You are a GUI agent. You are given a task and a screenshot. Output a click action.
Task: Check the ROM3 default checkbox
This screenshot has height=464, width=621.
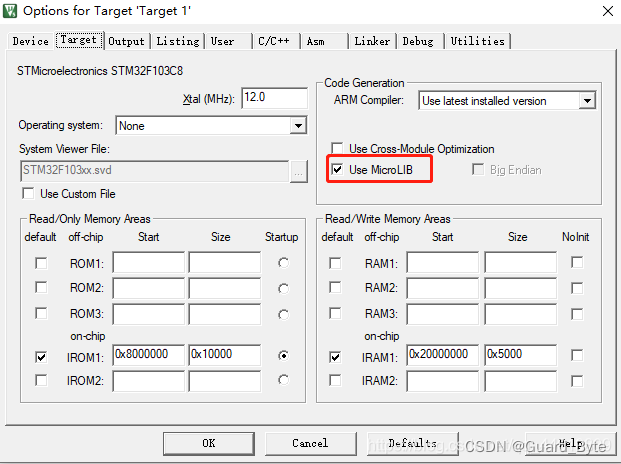tap(41, 314)
